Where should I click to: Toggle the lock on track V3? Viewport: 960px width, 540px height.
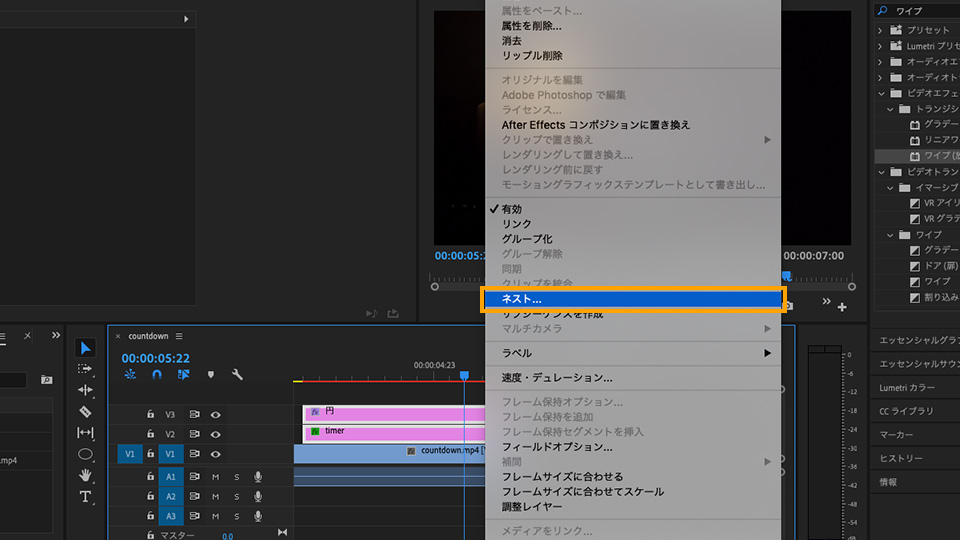150,414
